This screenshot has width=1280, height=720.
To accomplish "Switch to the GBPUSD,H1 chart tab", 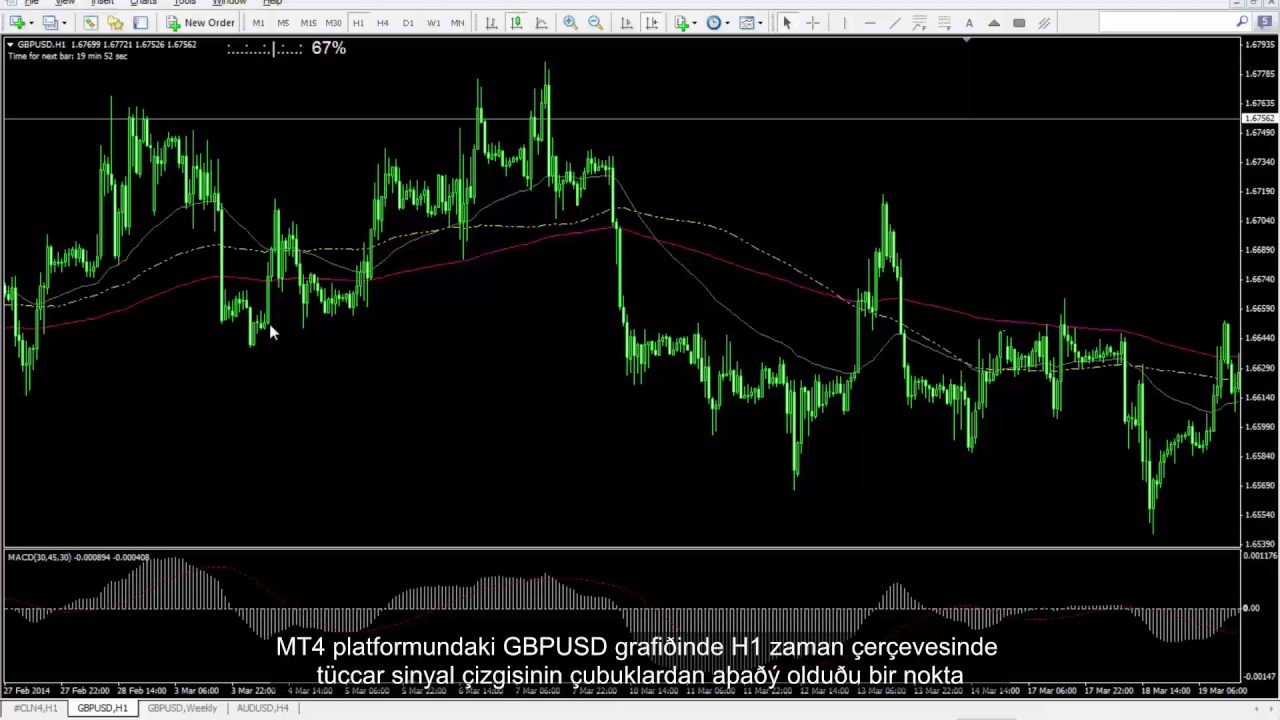I will click(x=102, y=708).
